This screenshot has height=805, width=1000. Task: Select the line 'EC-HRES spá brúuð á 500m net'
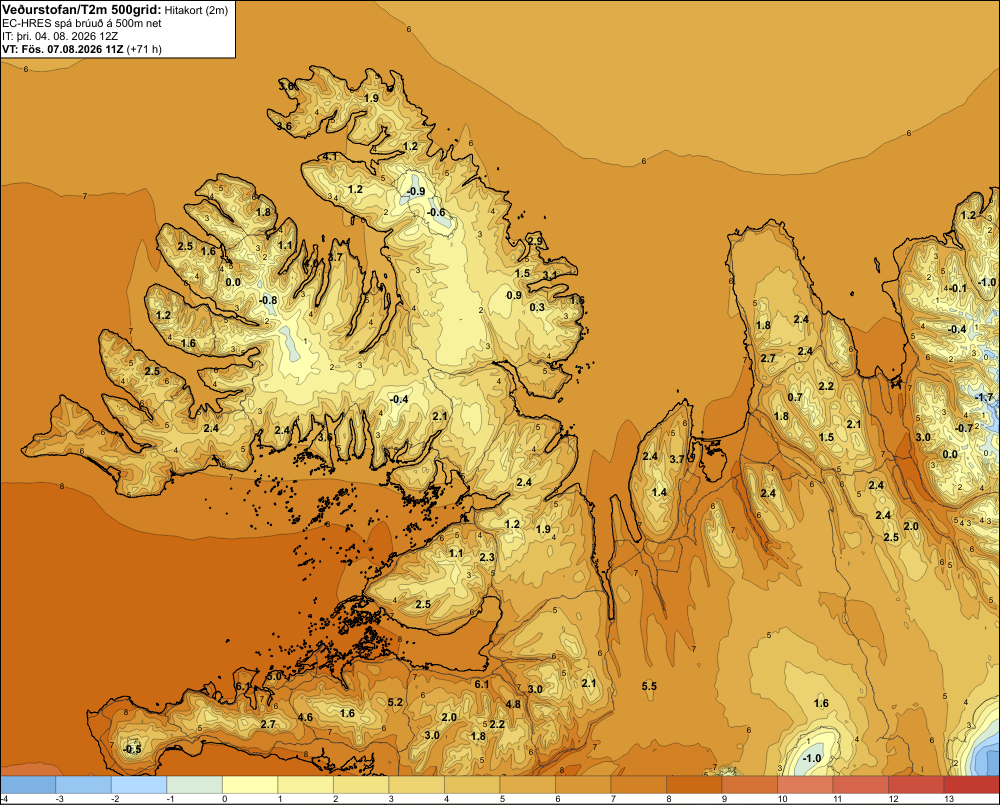click(82, 23)
